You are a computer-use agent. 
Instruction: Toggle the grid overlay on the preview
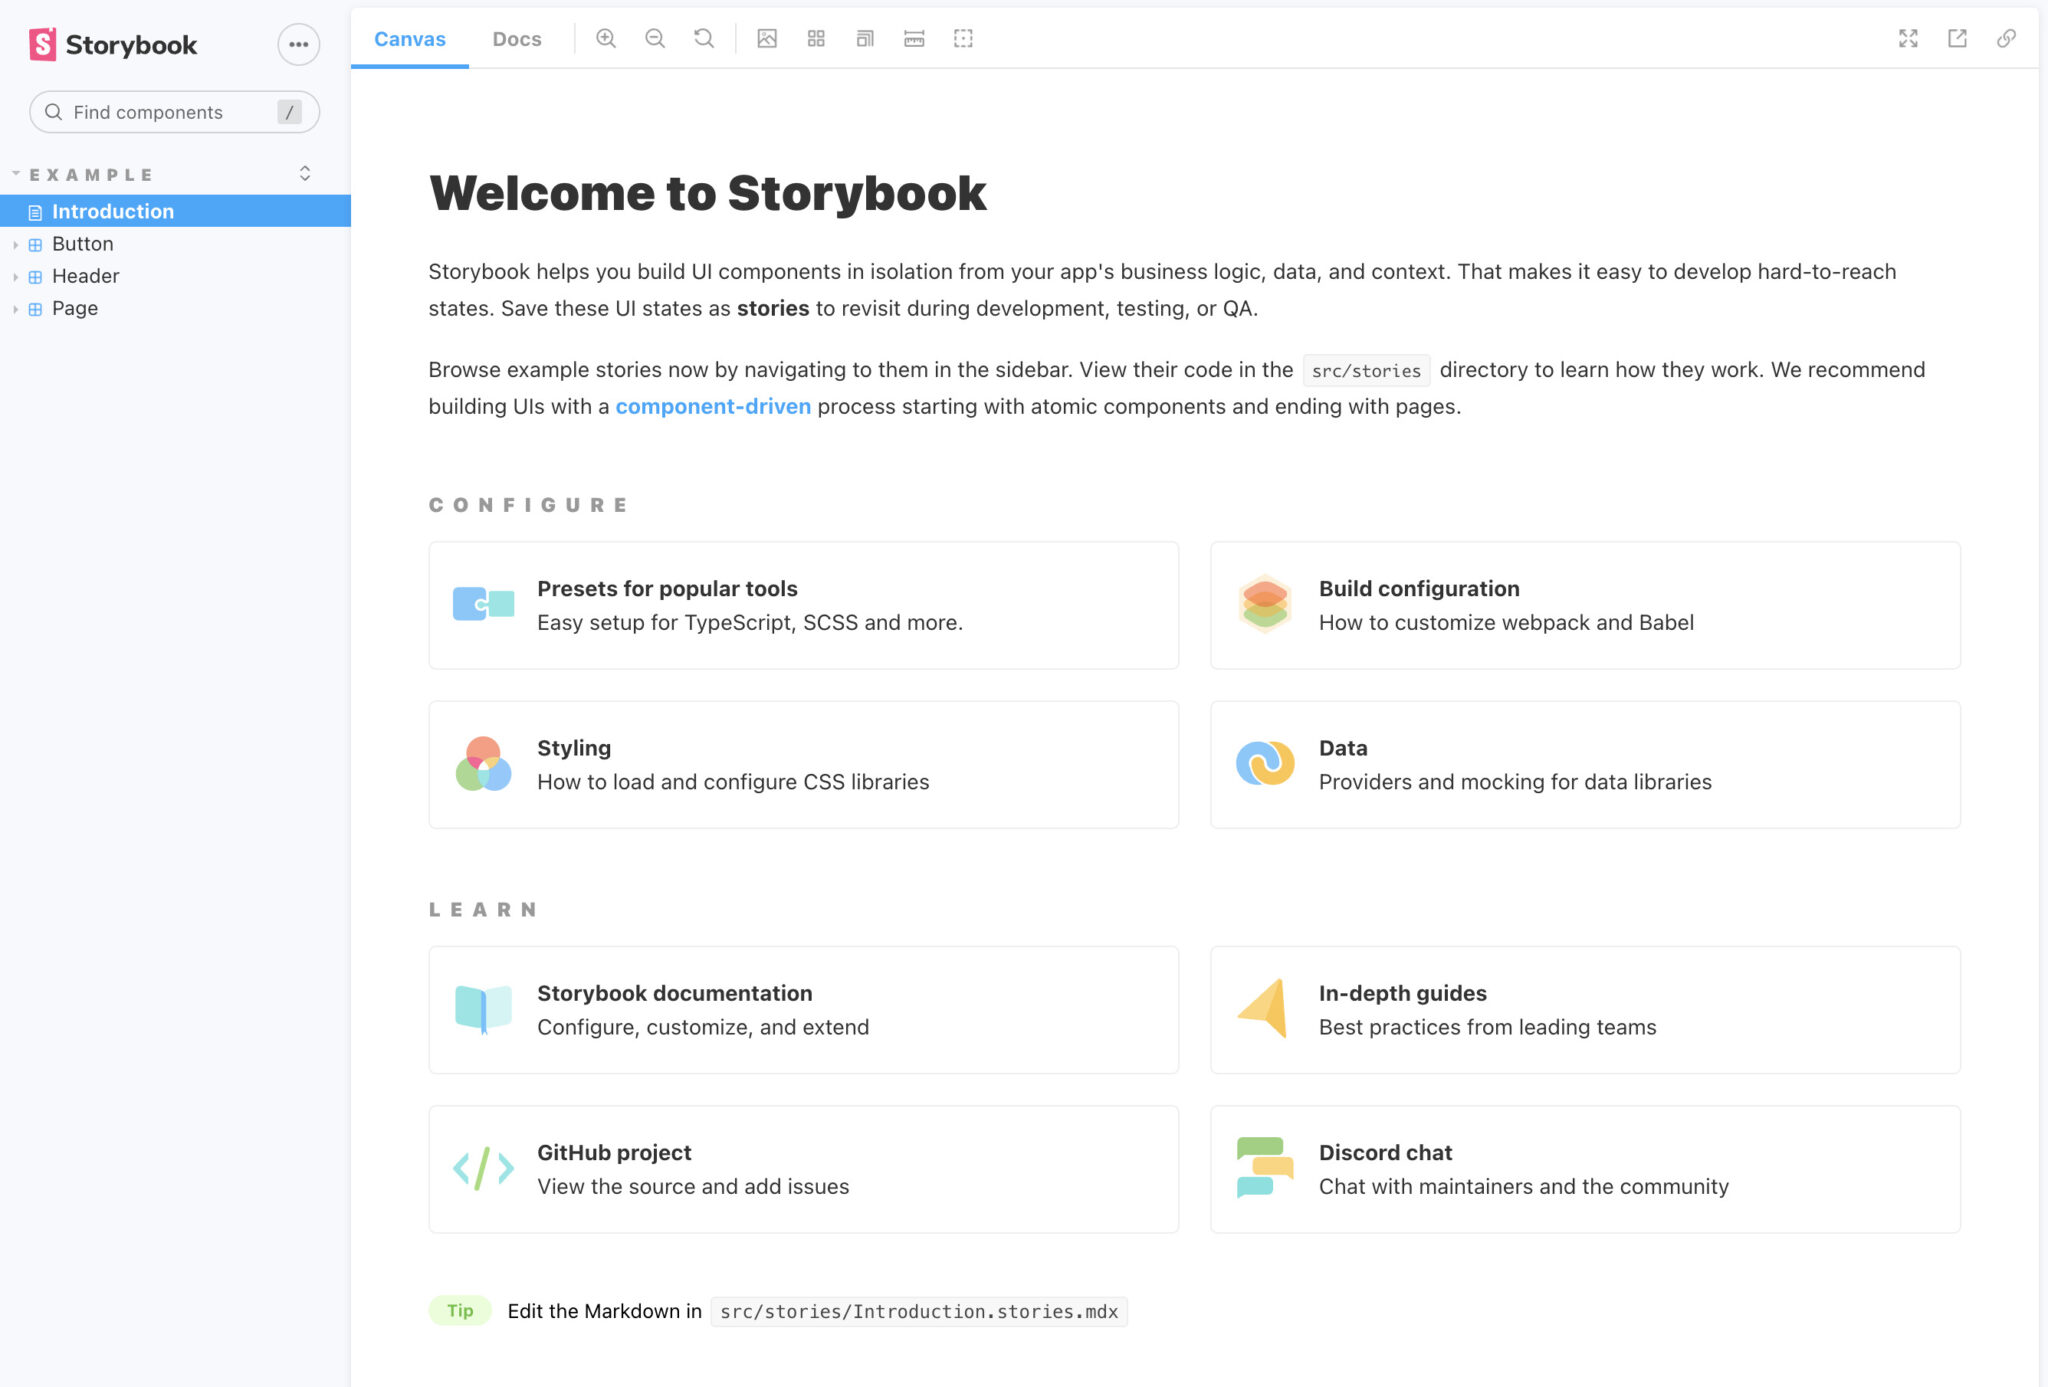pyautogui.click(x=815, y=38)
